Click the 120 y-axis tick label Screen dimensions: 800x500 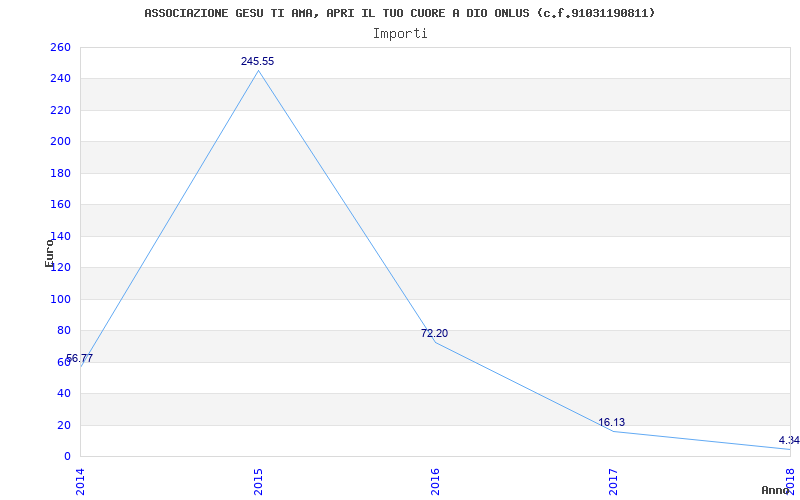pyautogui.click(x=60, y=268)
